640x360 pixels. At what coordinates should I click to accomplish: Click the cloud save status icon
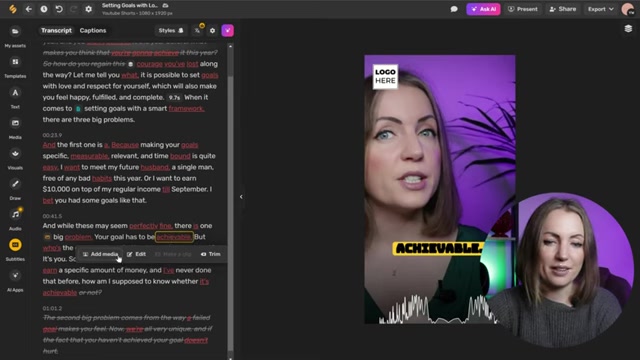pos(165,5)
